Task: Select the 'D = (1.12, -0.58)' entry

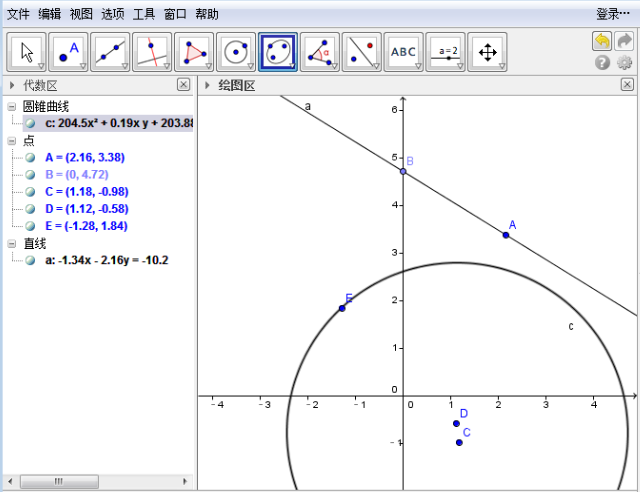Action: pos(87,209)
